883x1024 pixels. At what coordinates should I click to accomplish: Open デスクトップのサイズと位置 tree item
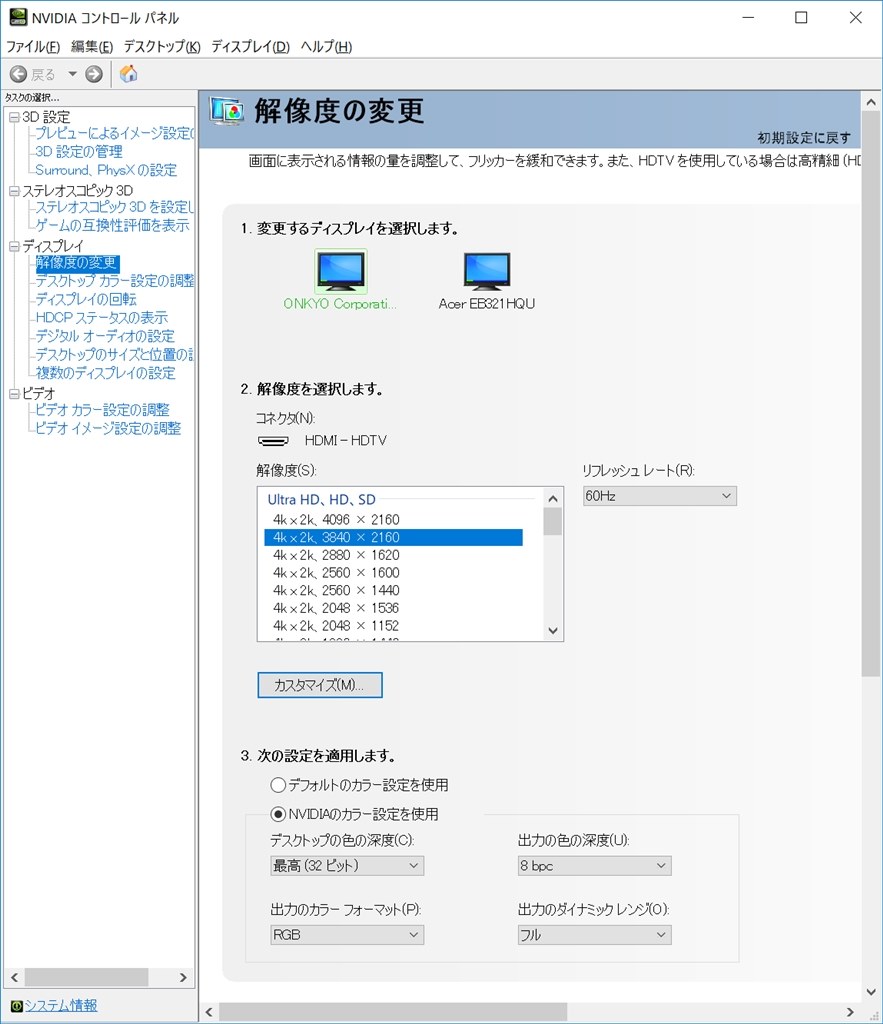[x=114, y=355]
